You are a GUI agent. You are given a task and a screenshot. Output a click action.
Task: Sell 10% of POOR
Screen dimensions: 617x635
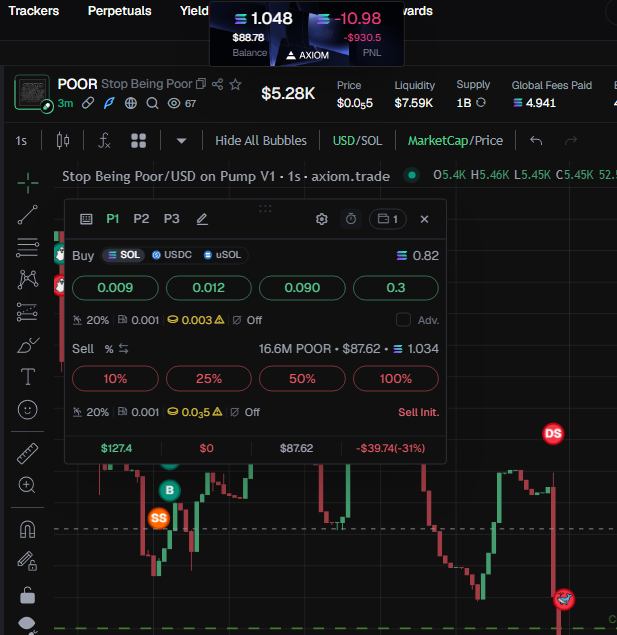[115, 379]
